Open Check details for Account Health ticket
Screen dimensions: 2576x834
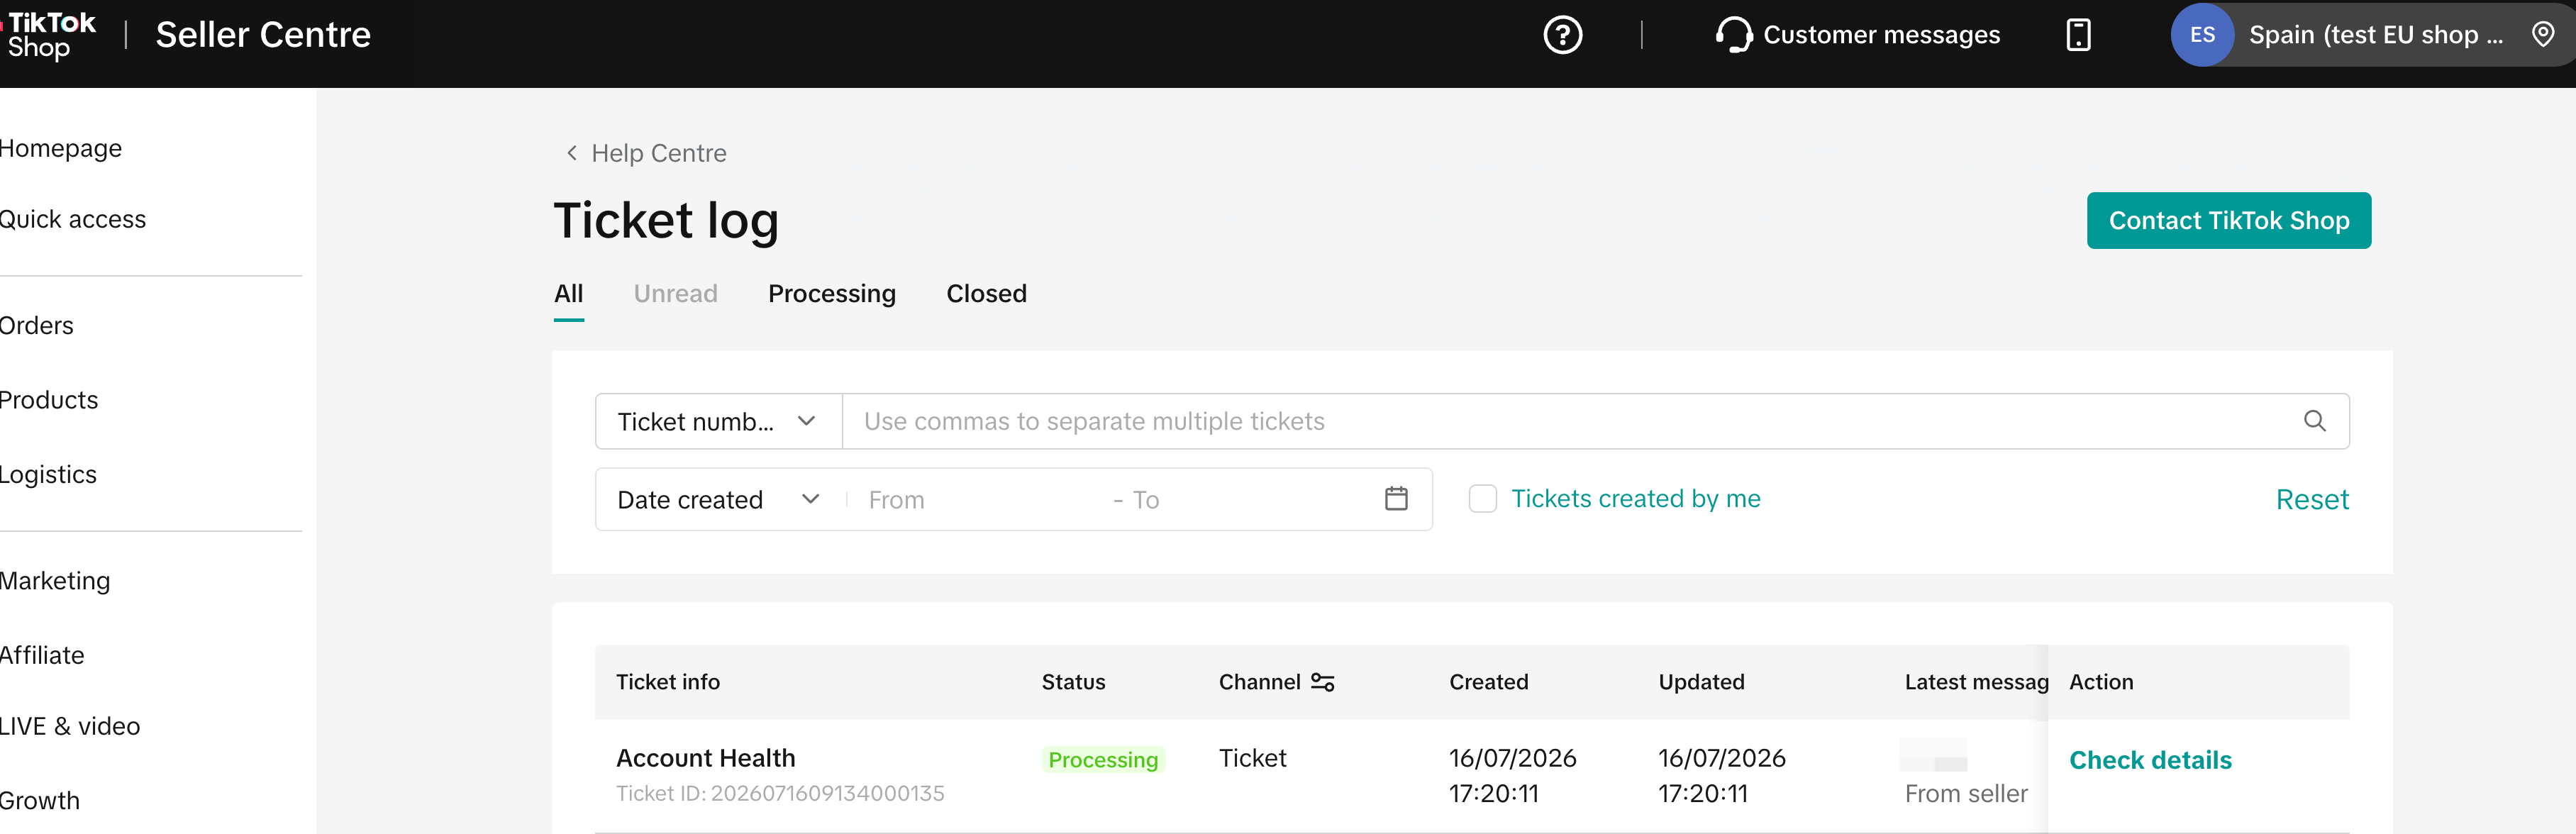2150,760
